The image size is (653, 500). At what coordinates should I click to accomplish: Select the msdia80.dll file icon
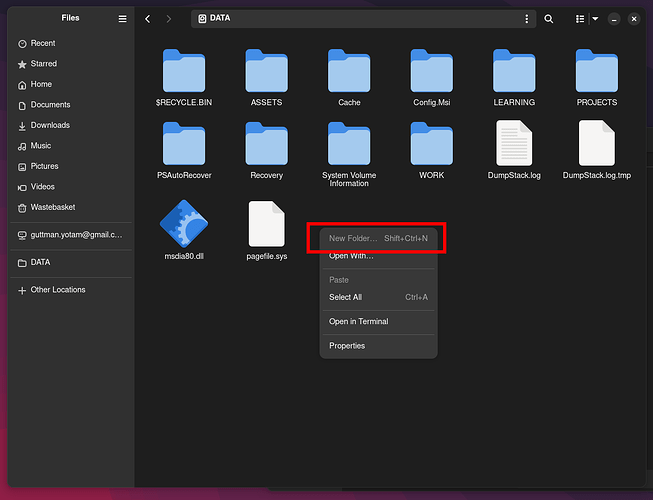pyautogui.click(x=184, y=224)
